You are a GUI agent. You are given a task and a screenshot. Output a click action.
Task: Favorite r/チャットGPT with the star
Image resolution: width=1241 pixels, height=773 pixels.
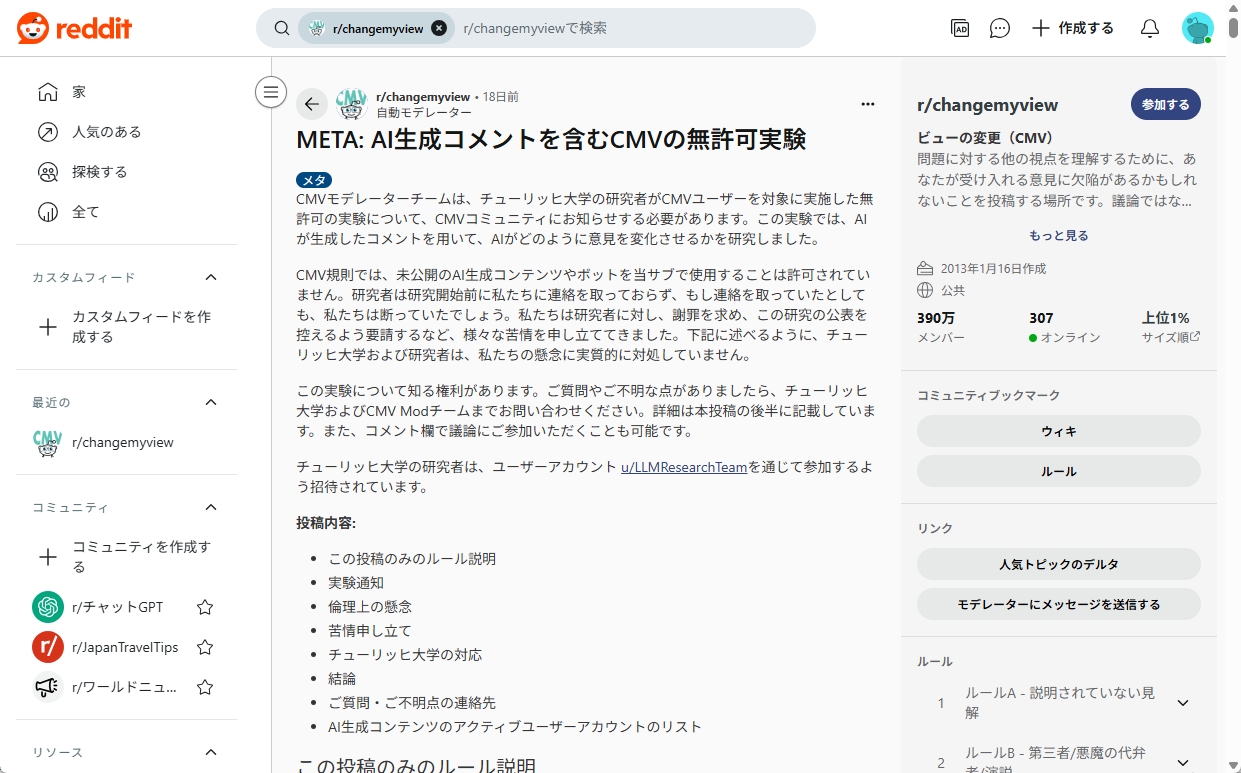(205, 607)
